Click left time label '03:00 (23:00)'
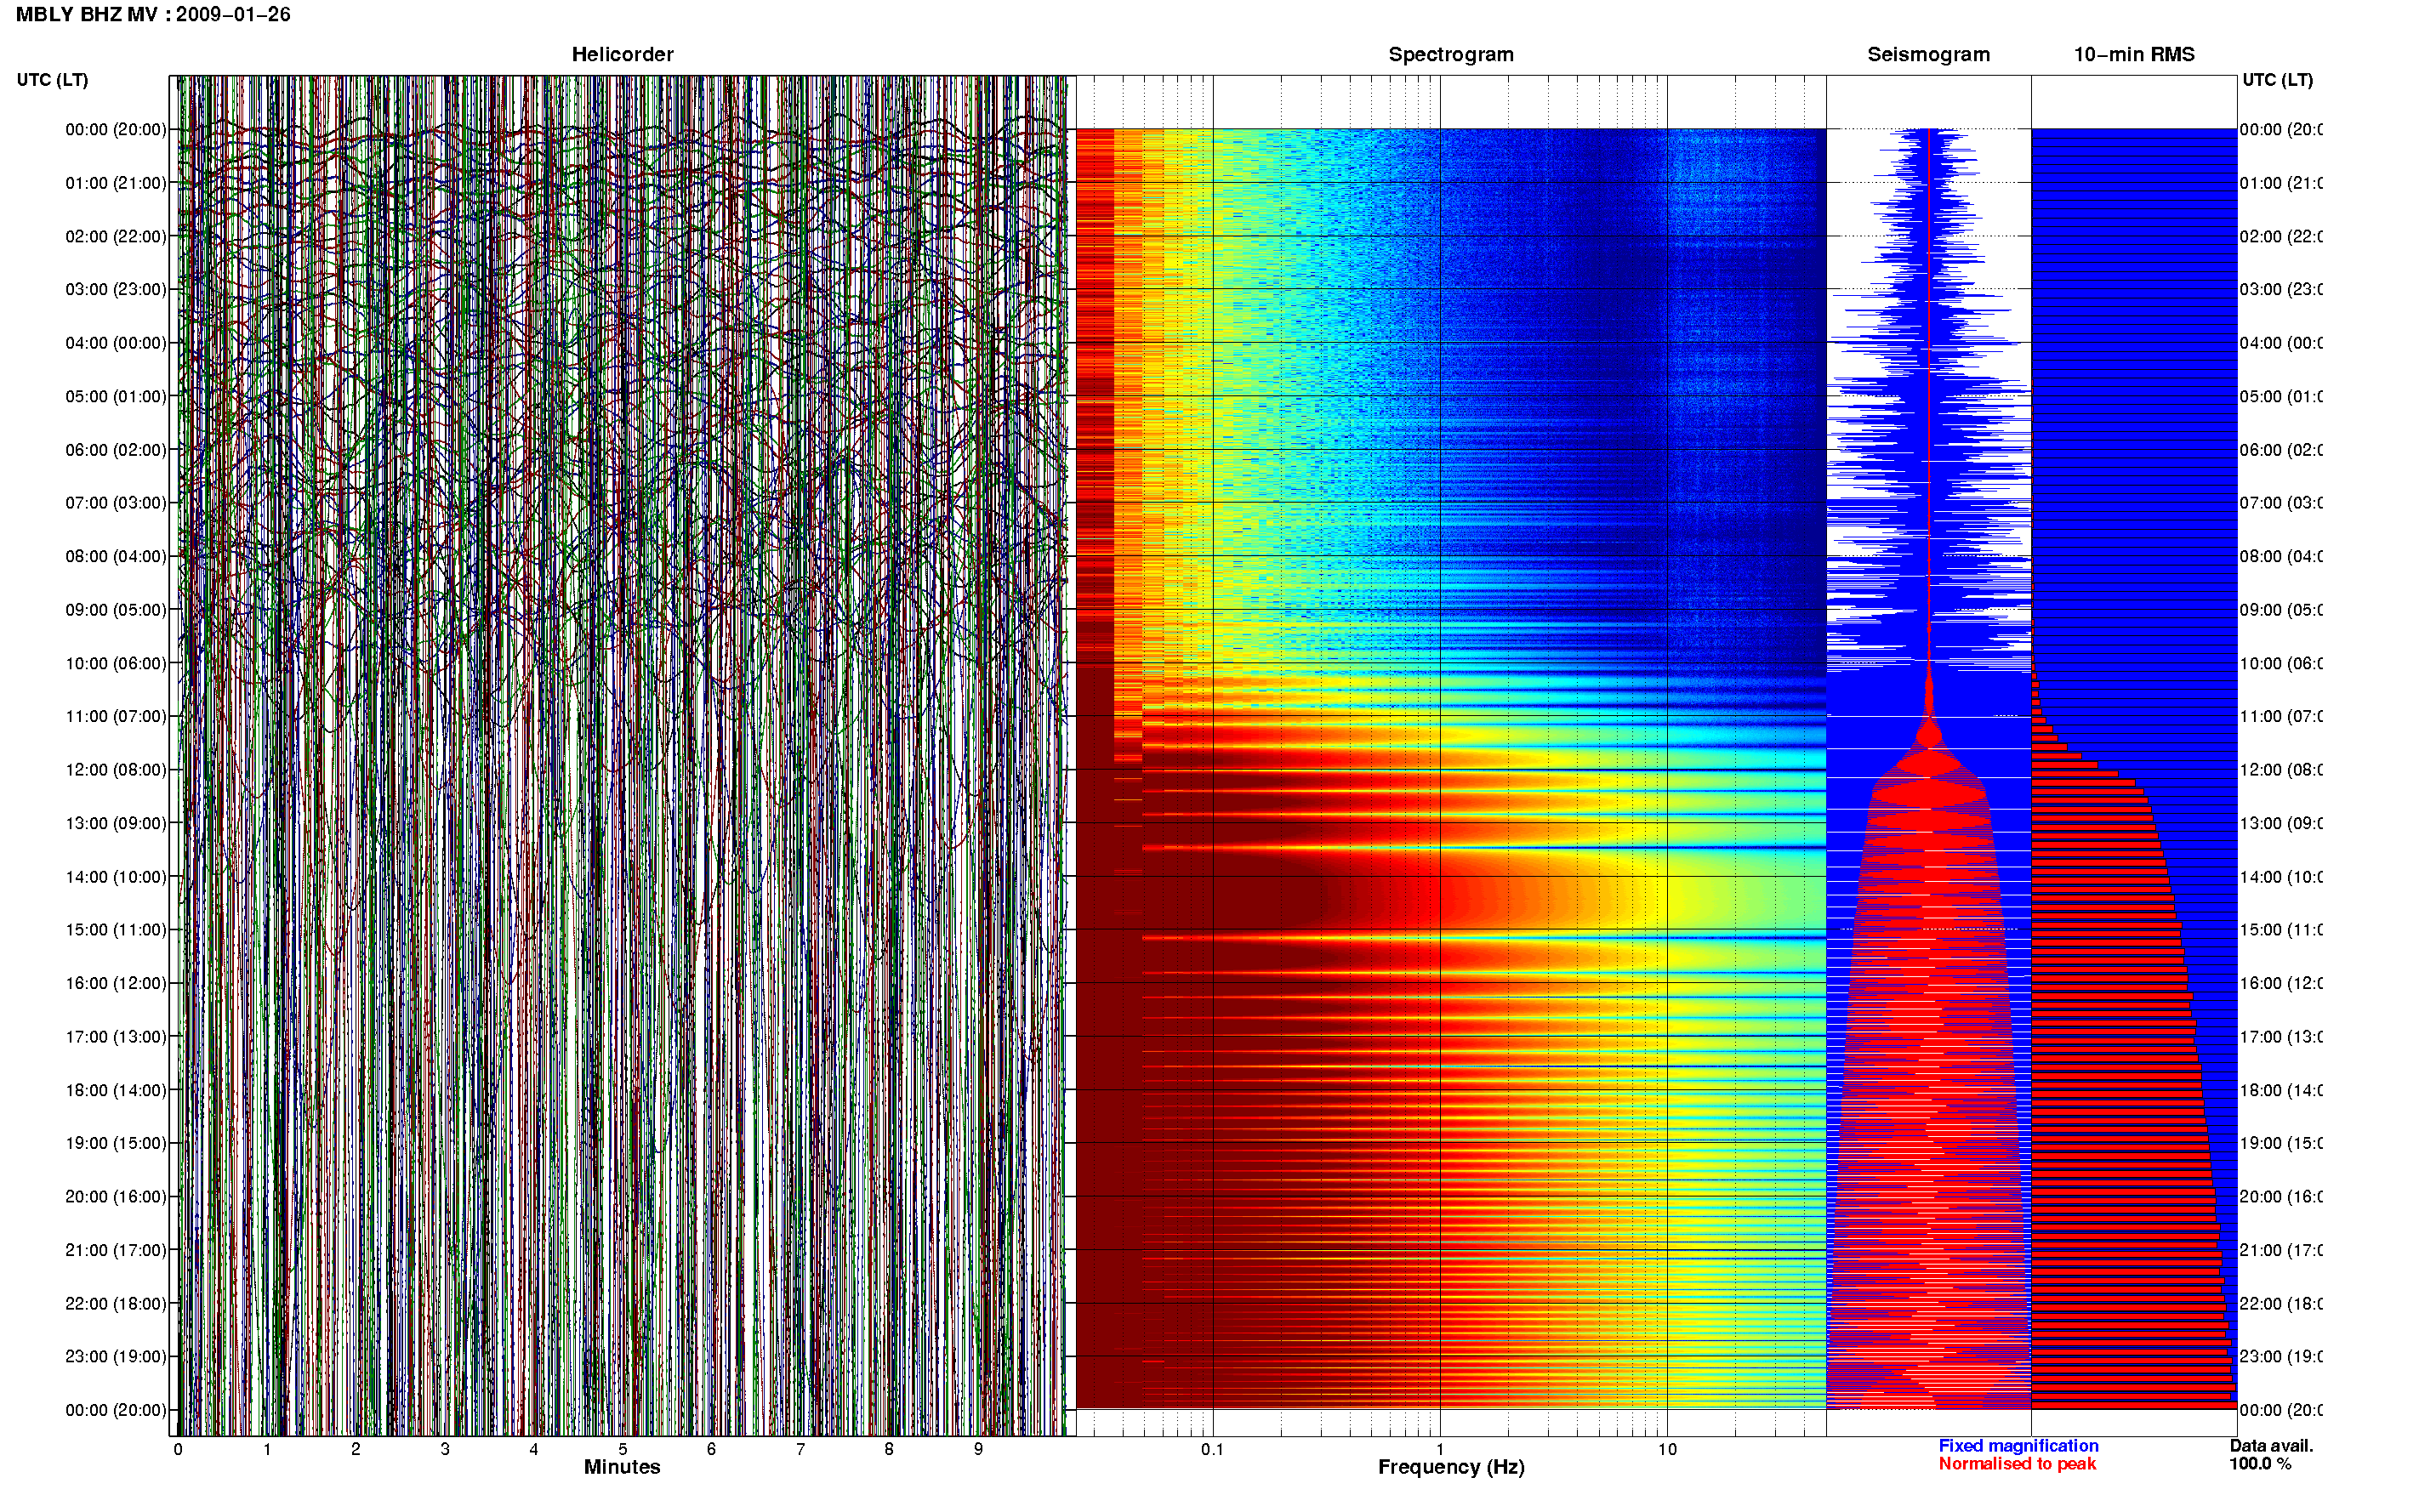 pyautogui.click(x=116, y=289)
